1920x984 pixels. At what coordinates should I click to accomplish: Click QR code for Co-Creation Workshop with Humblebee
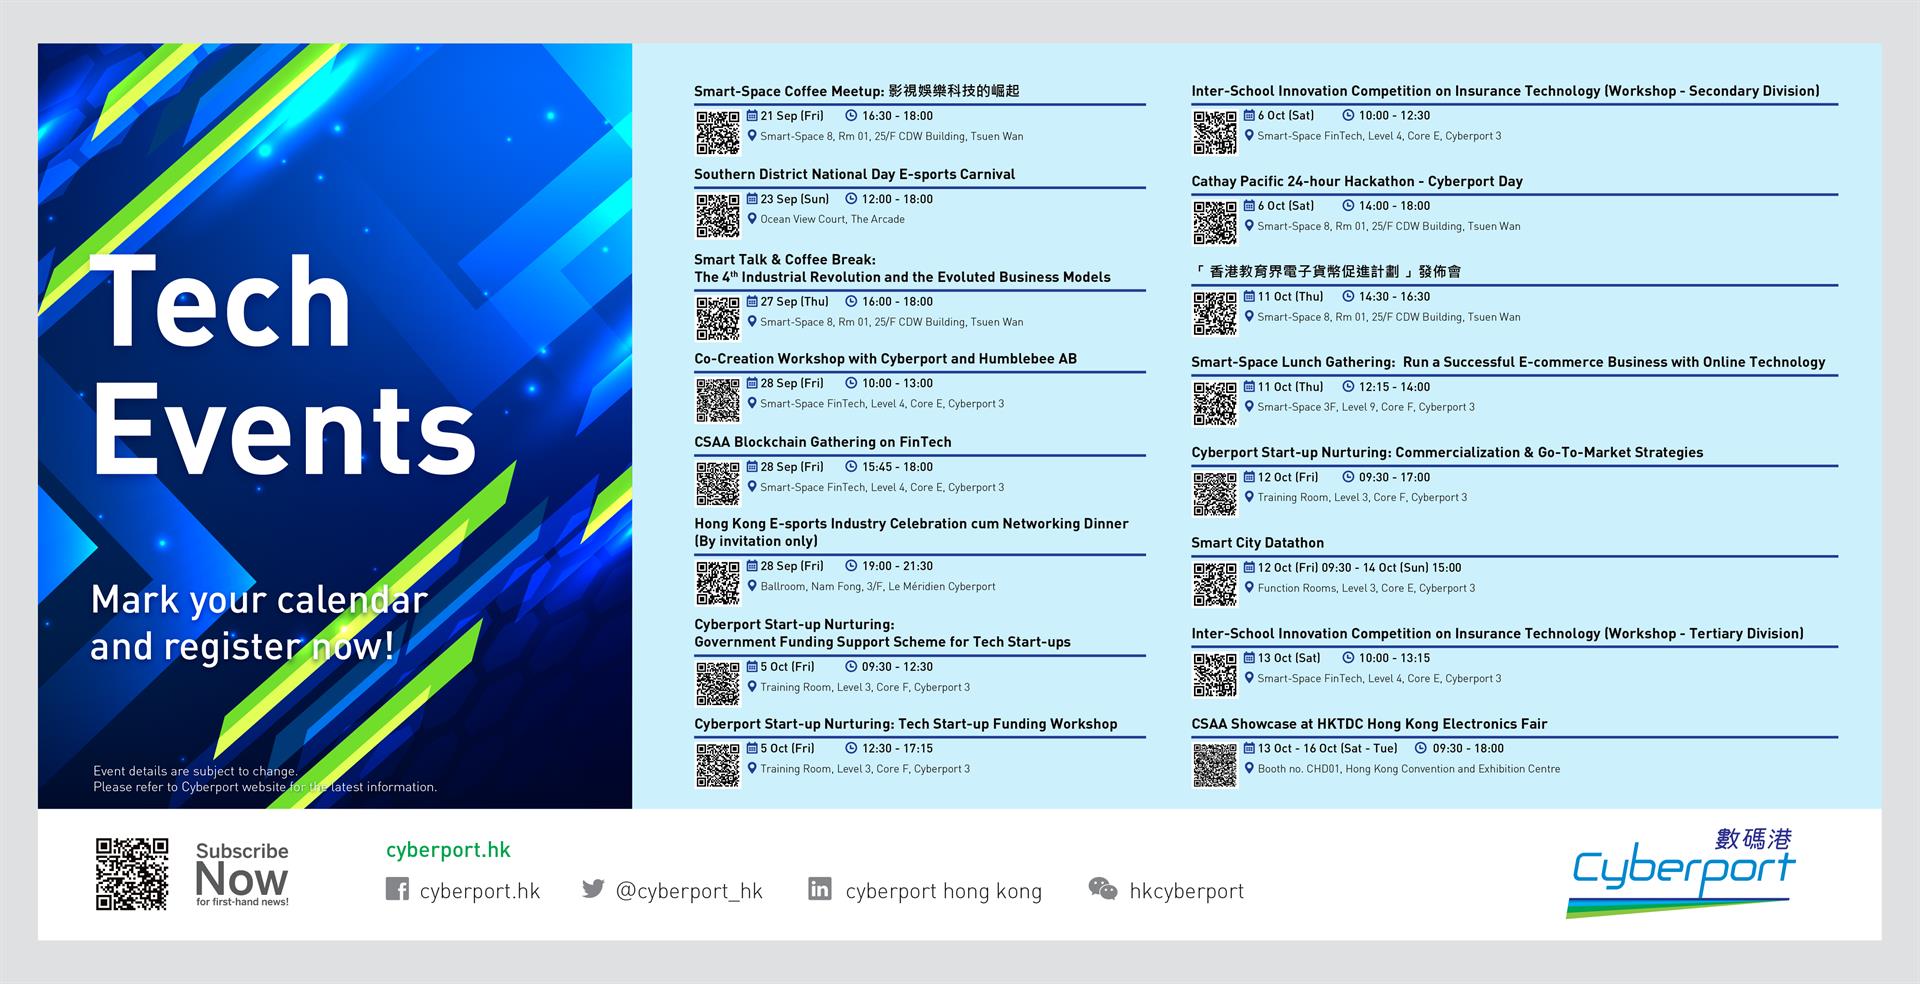(718, 400)
